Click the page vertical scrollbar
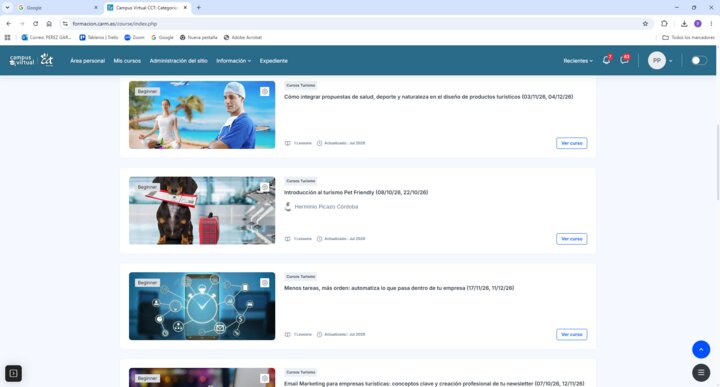720x387 pixels. point(717,161)
